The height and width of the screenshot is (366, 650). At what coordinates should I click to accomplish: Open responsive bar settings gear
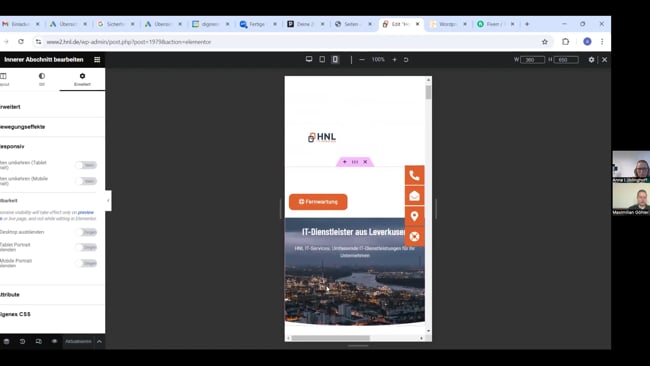click(x=591, y=60)
